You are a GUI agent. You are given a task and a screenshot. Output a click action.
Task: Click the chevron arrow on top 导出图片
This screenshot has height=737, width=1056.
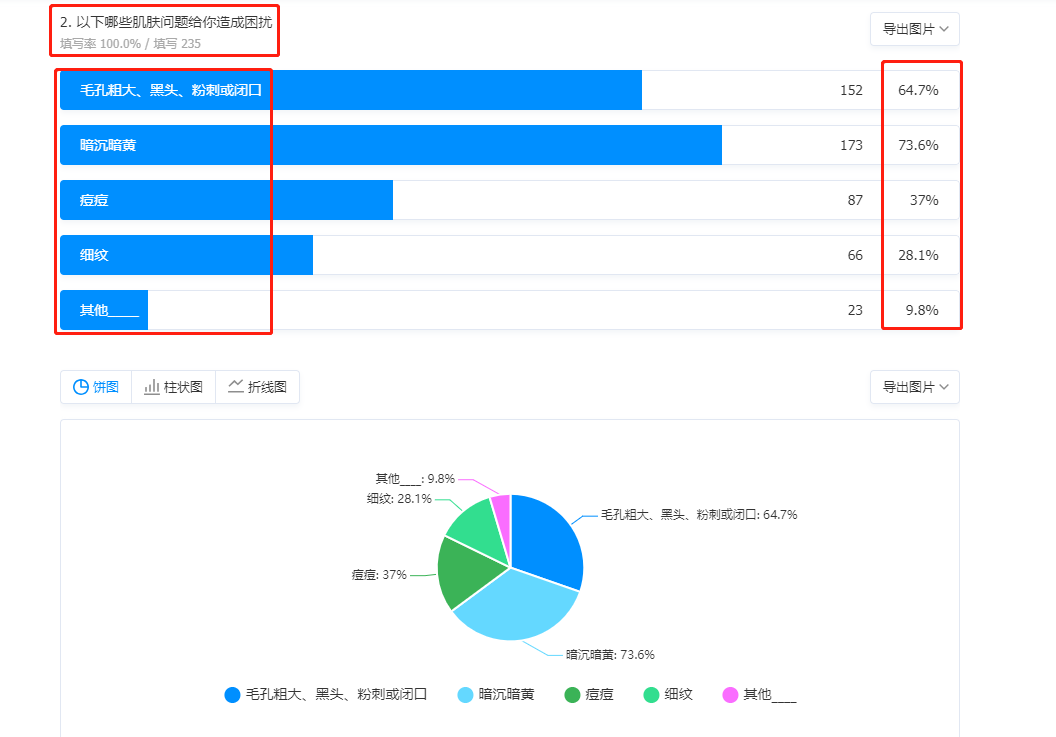tap(944, 29)
